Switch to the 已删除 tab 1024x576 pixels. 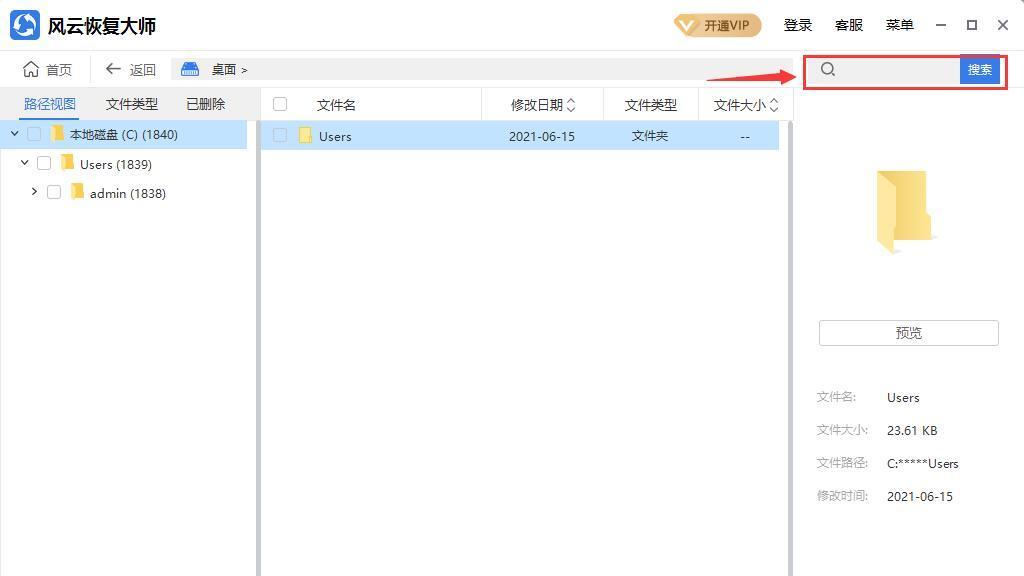206,104
